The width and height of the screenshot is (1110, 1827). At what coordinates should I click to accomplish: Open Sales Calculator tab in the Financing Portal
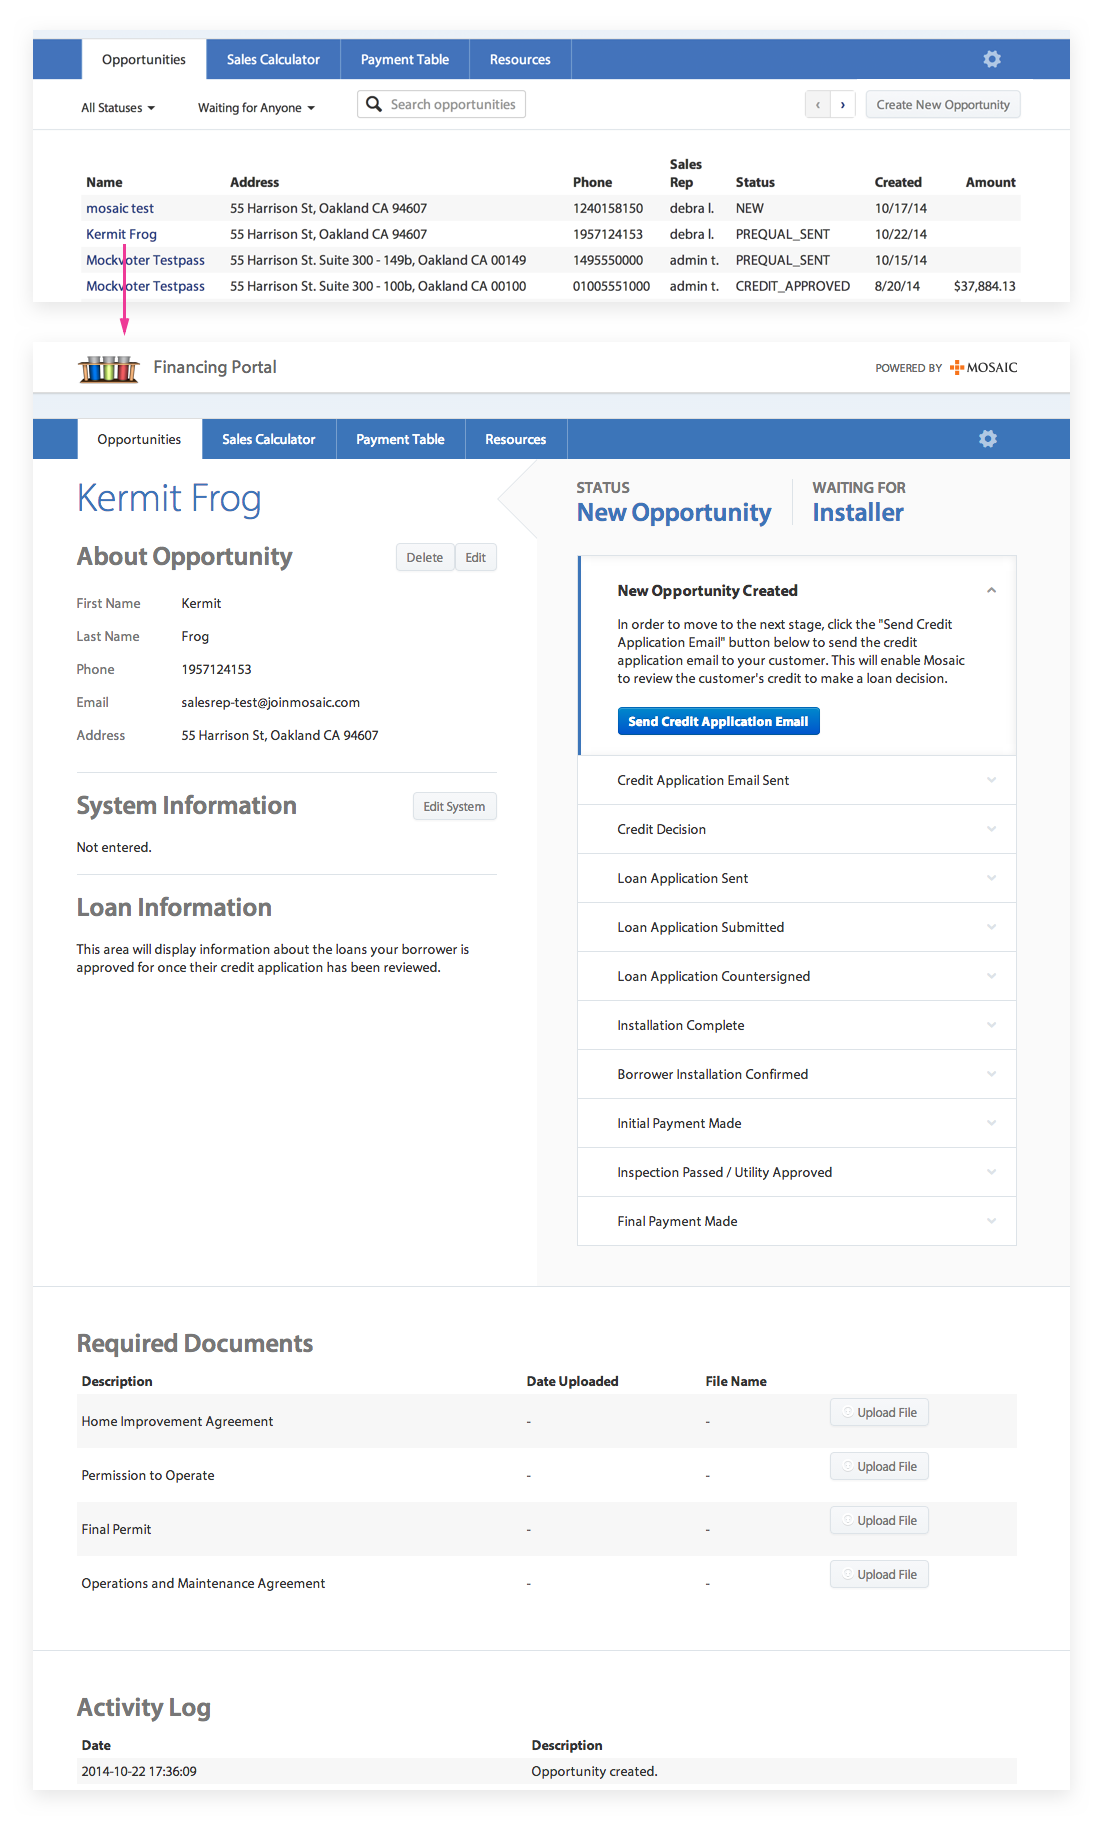269,439
